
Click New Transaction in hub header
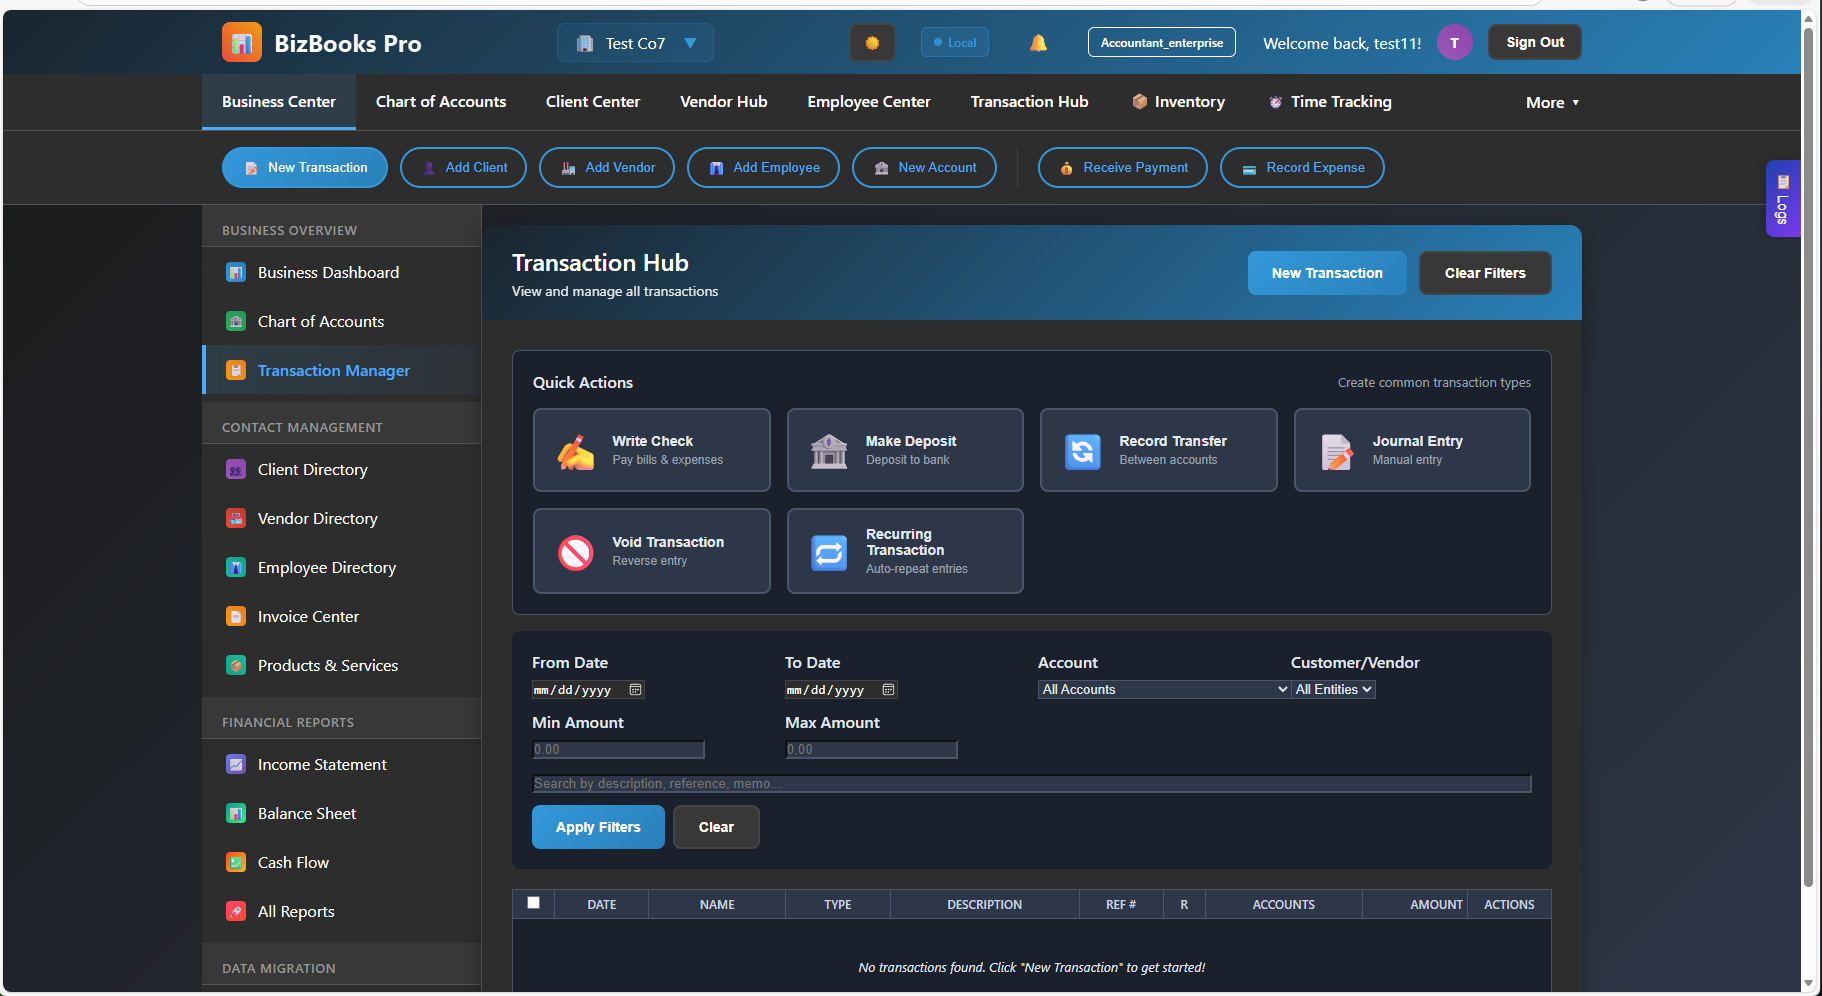(1327, 273)
